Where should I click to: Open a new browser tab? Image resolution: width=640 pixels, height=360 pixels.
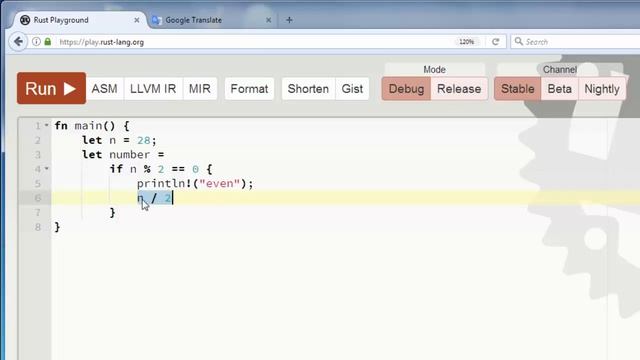pos(289,20)
